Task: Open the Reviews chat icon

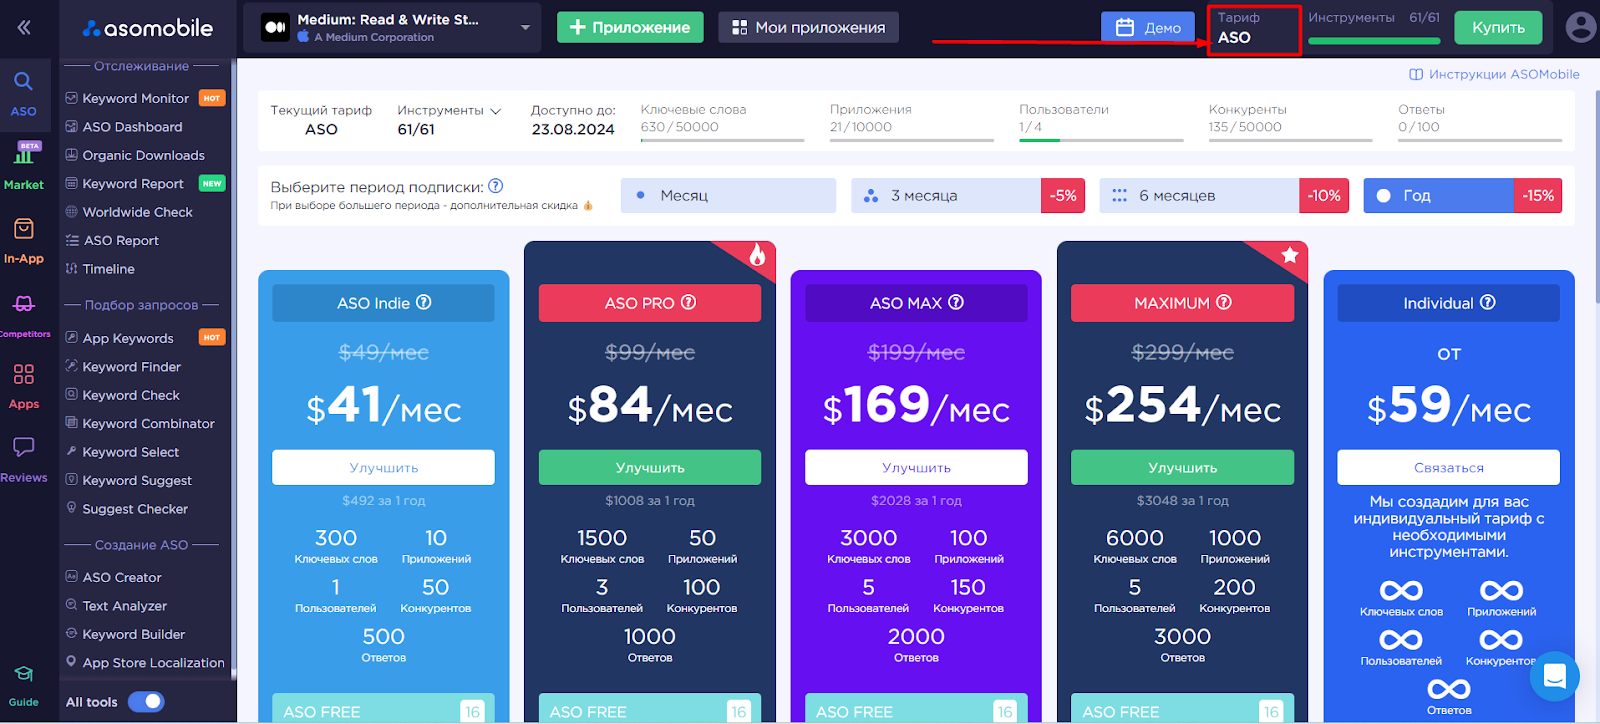Action: (x=24, y=446)
